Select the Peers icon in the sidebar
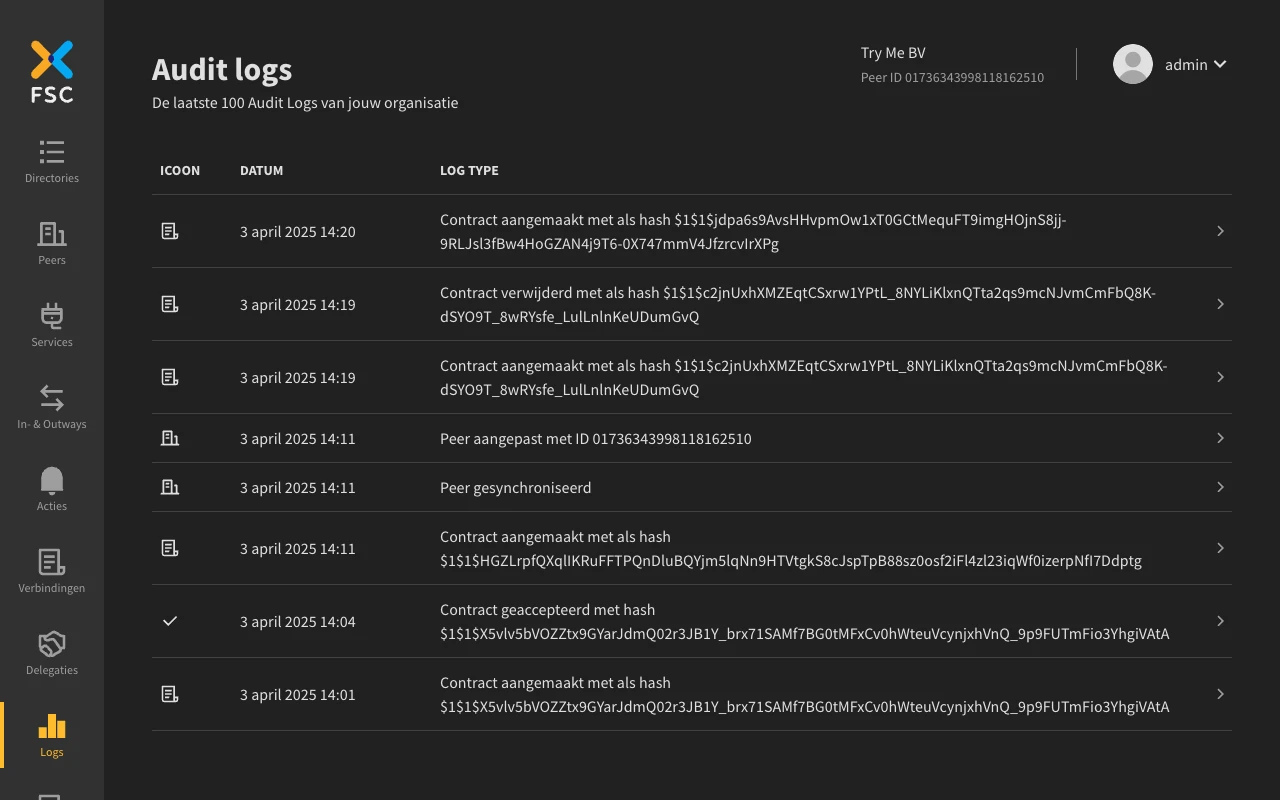 click(51, 240)
